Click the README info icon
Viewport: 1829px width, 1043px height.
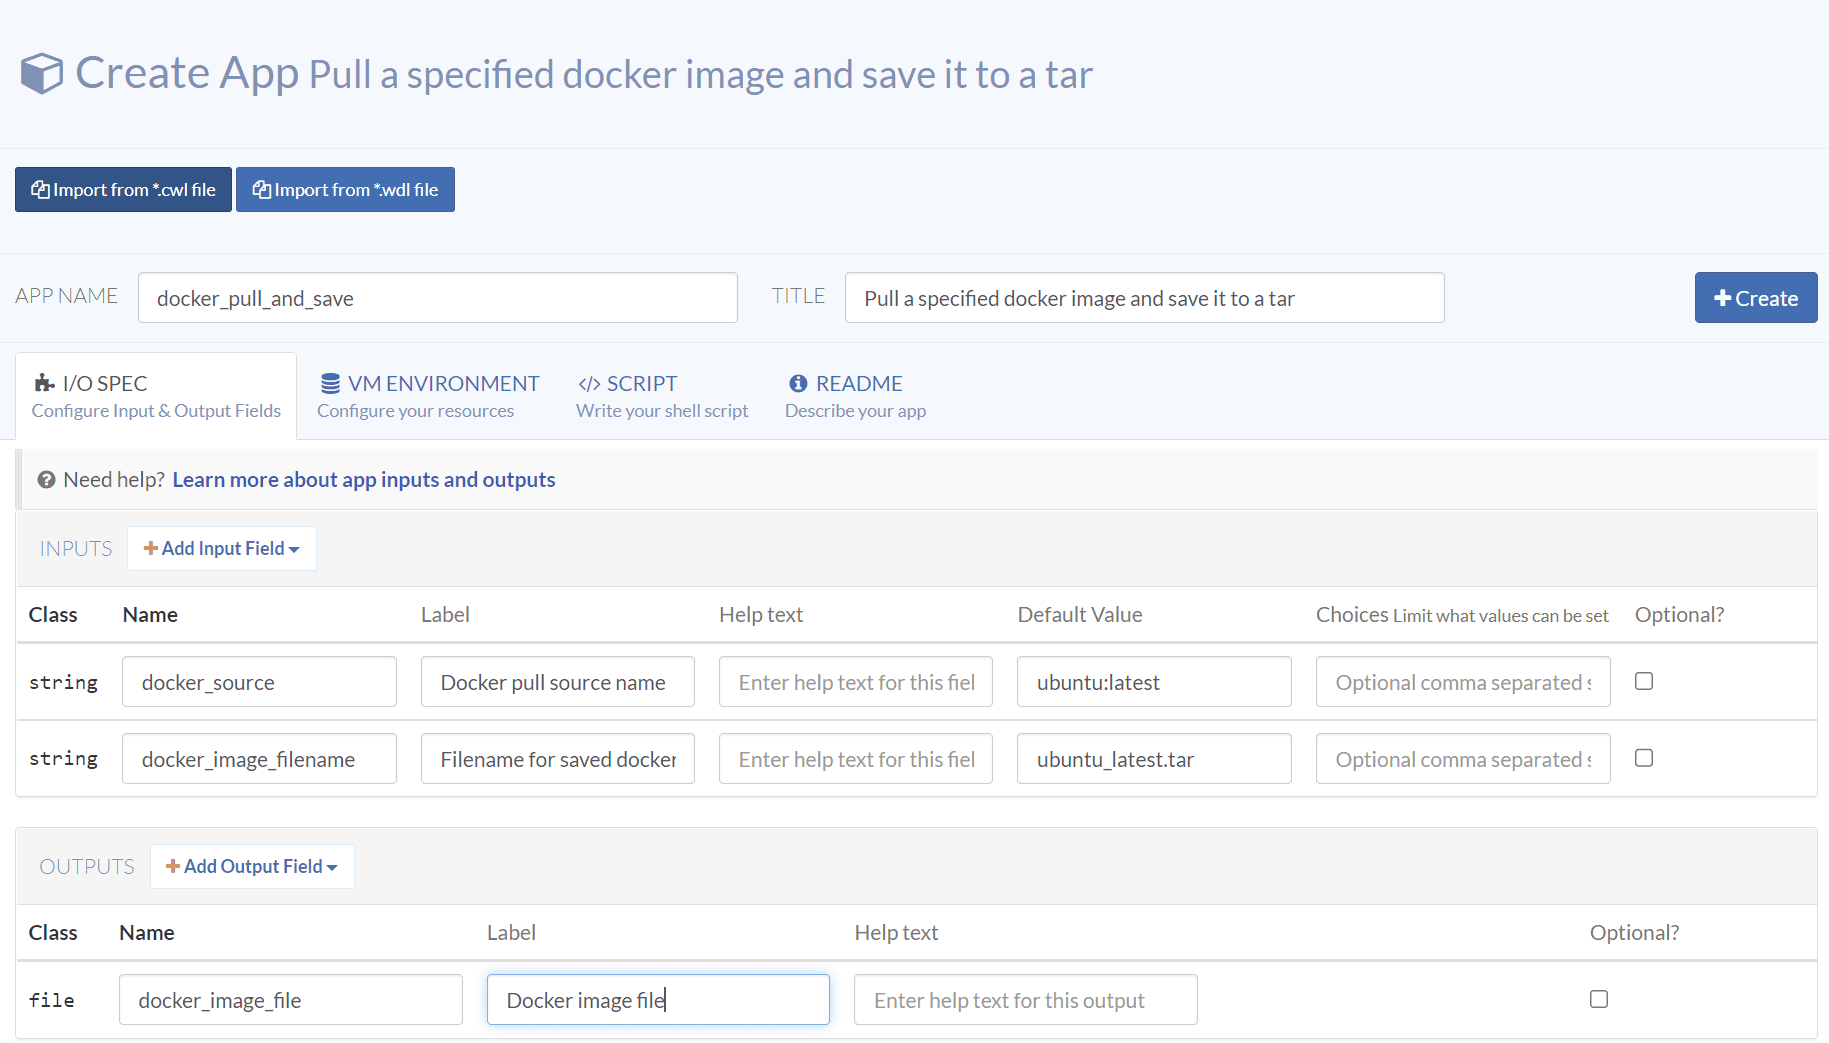click(798, 383)
